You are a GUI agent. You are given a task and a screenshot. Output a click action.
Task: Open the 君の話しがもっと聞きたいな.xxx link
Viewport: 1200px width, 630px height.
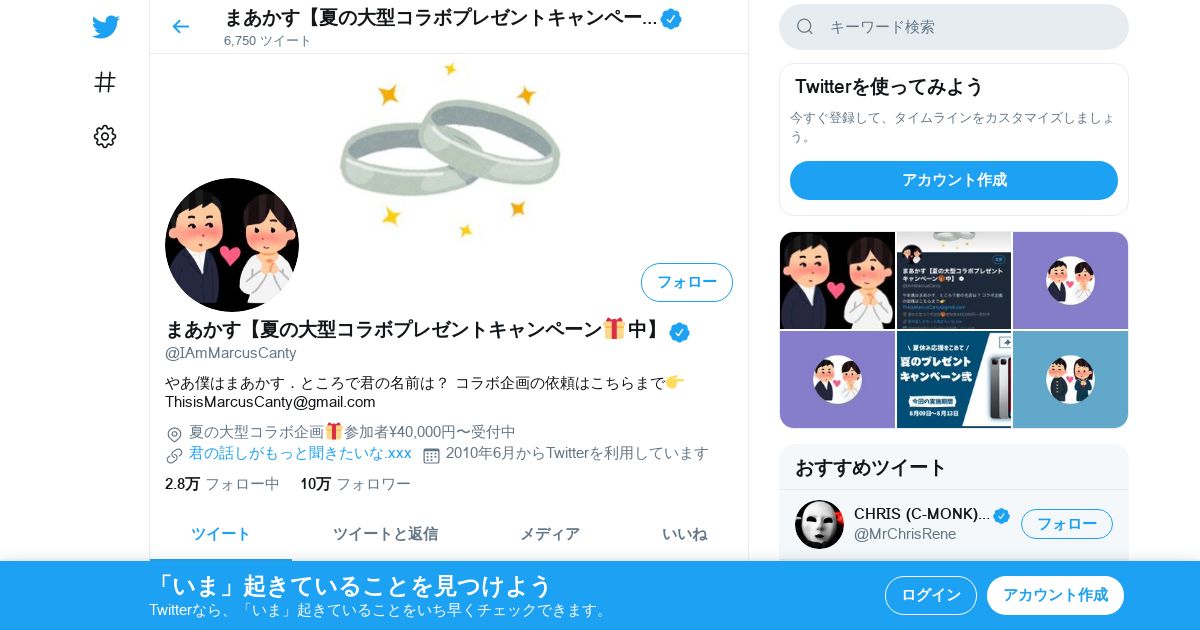click(300, 453)
